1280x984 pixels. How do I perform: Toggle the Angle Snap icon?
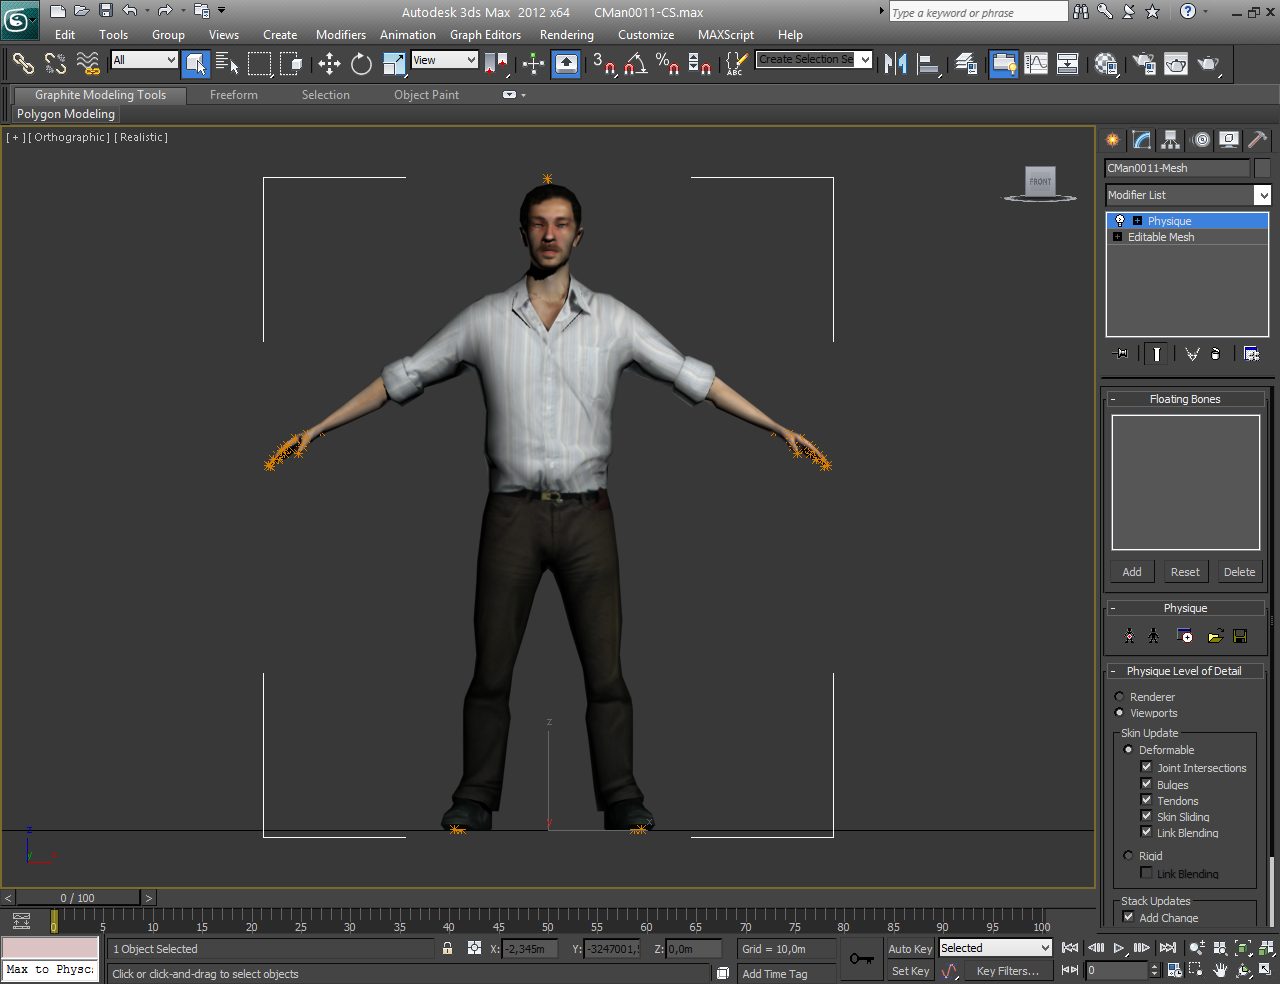tap(635, 64)
